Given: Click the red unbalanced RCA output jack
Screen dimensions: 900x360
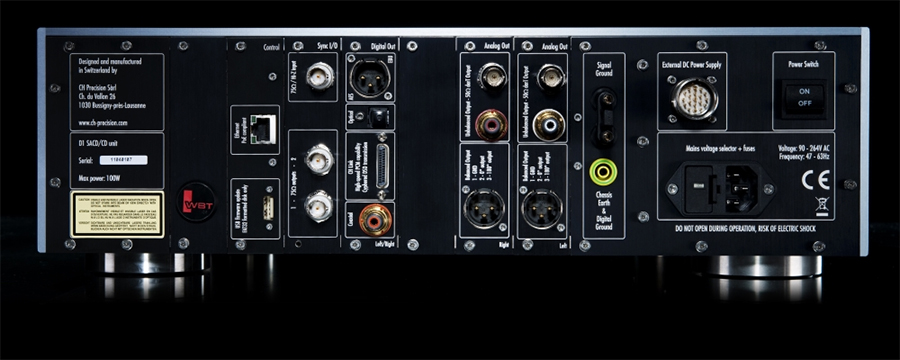Looking at the screenshot, I should coord(491,125).
